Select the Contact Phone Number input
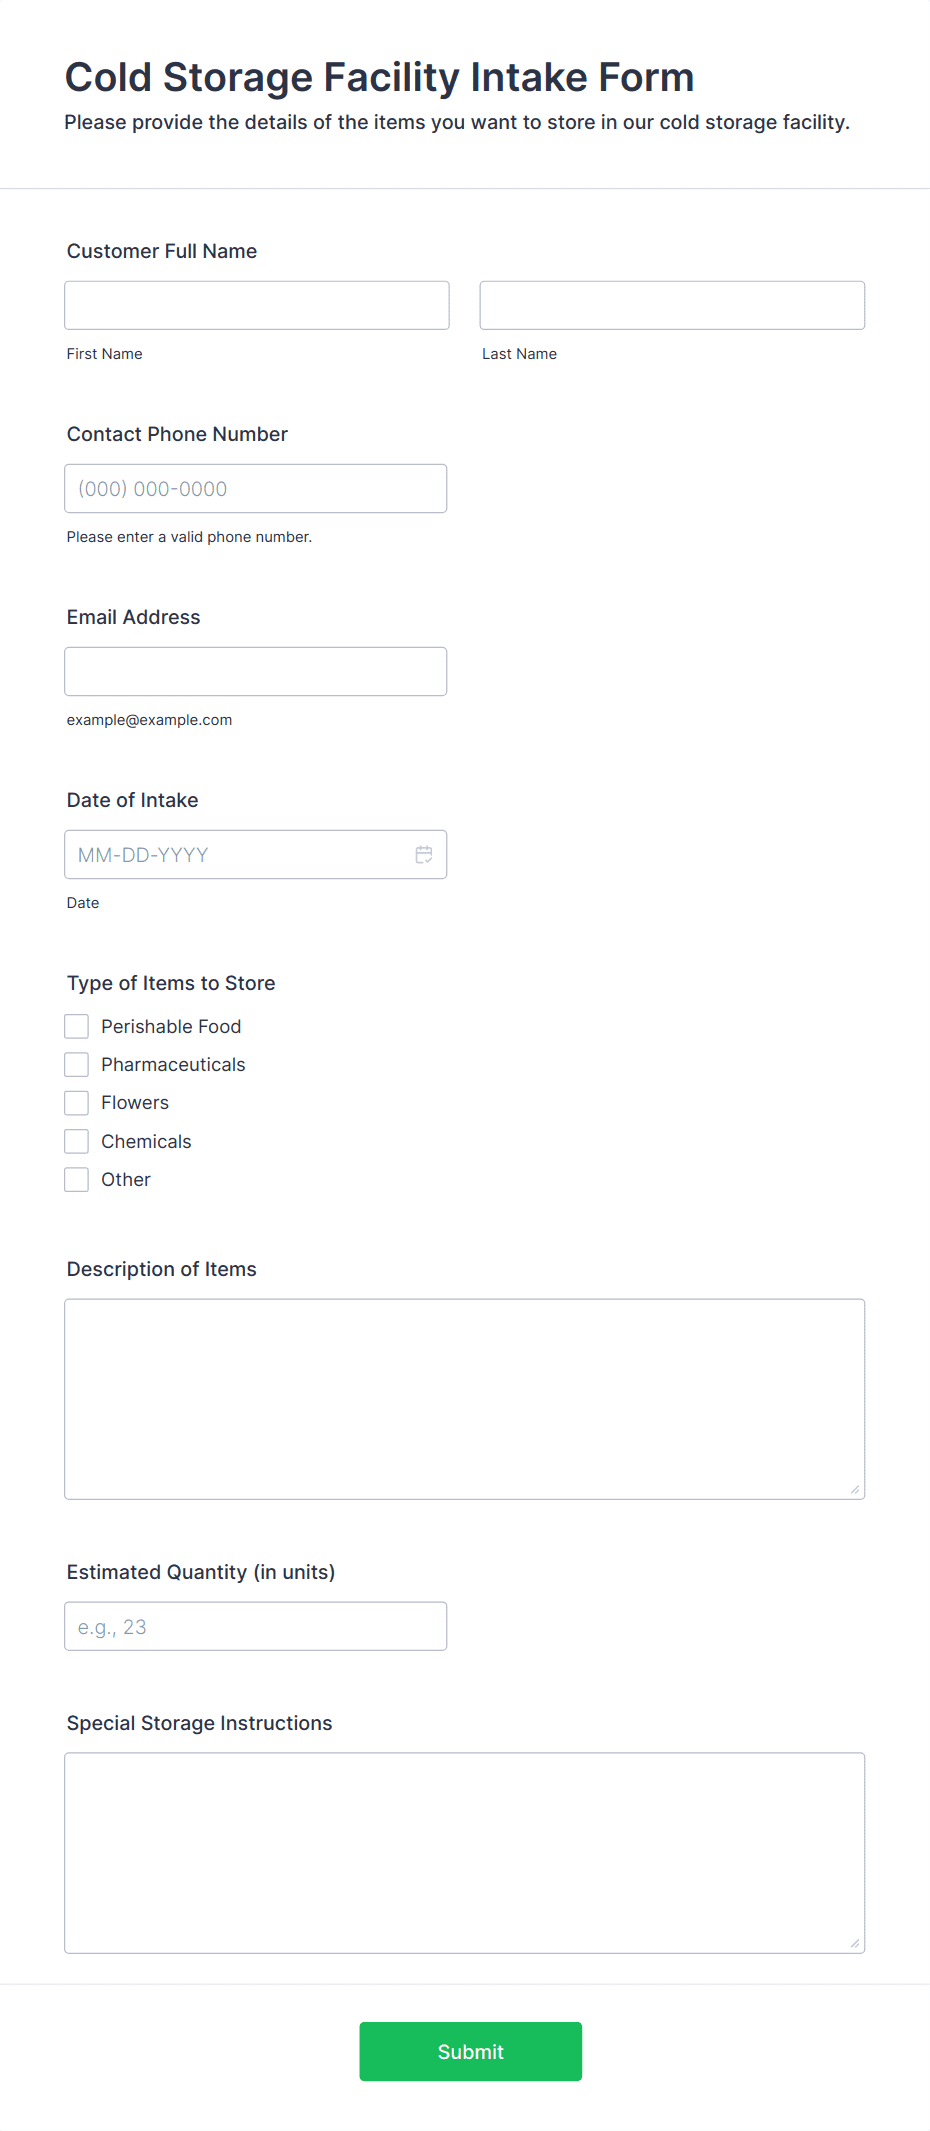 click(256, 488)
